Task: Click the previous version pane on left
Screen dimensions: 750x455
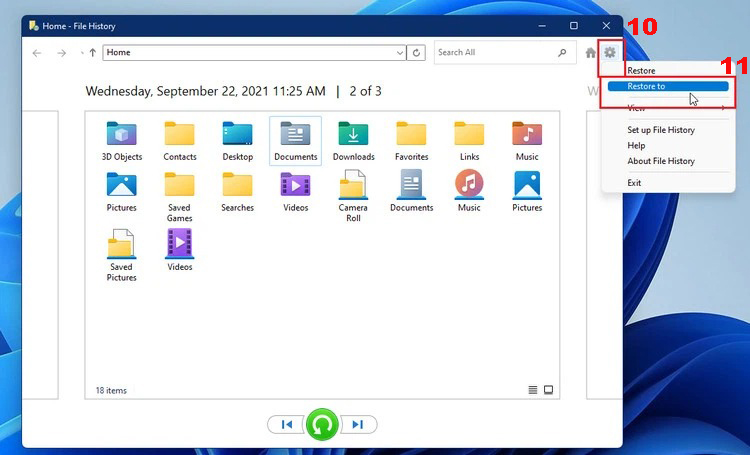Action: (x=40, y=255)
